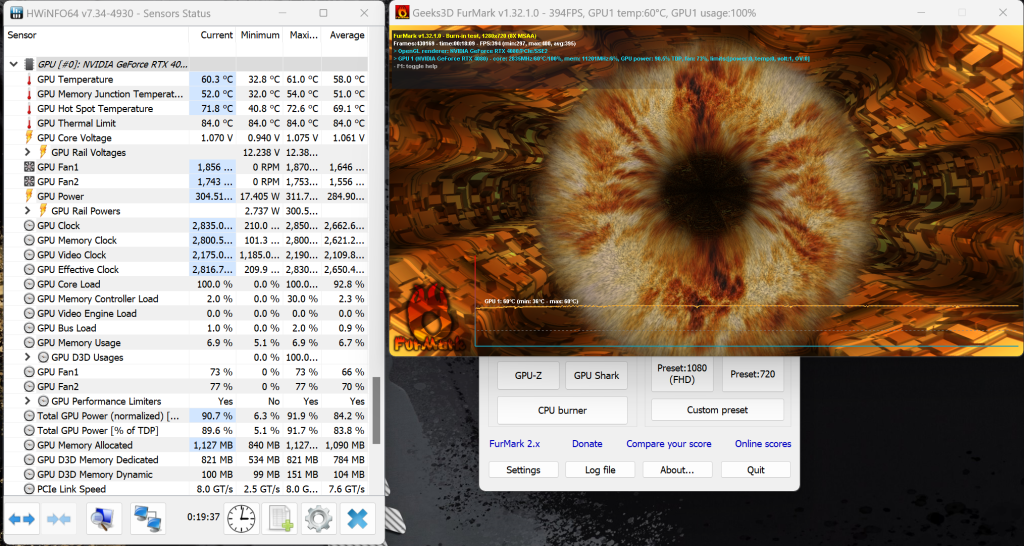
Task: Click the expand columns blue arrows icon
Action: click(22, 518)
